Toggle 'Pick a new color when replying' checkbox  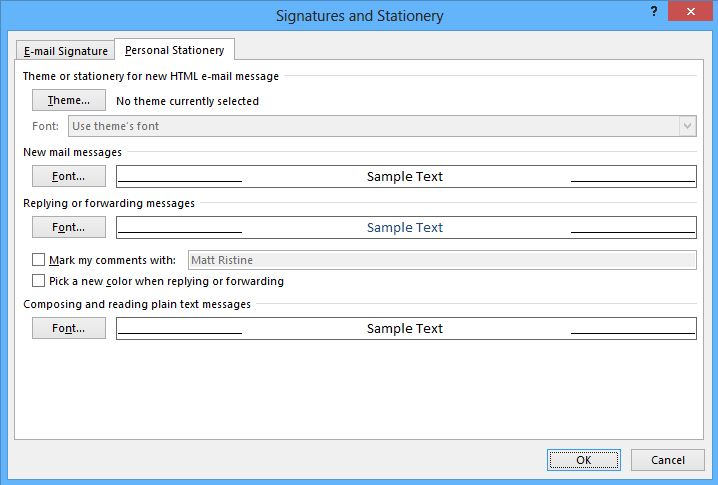pyautogui.click(x=39, y=282)
